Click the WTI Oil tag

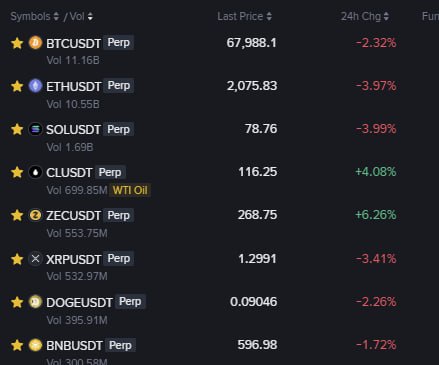point(130,190)
